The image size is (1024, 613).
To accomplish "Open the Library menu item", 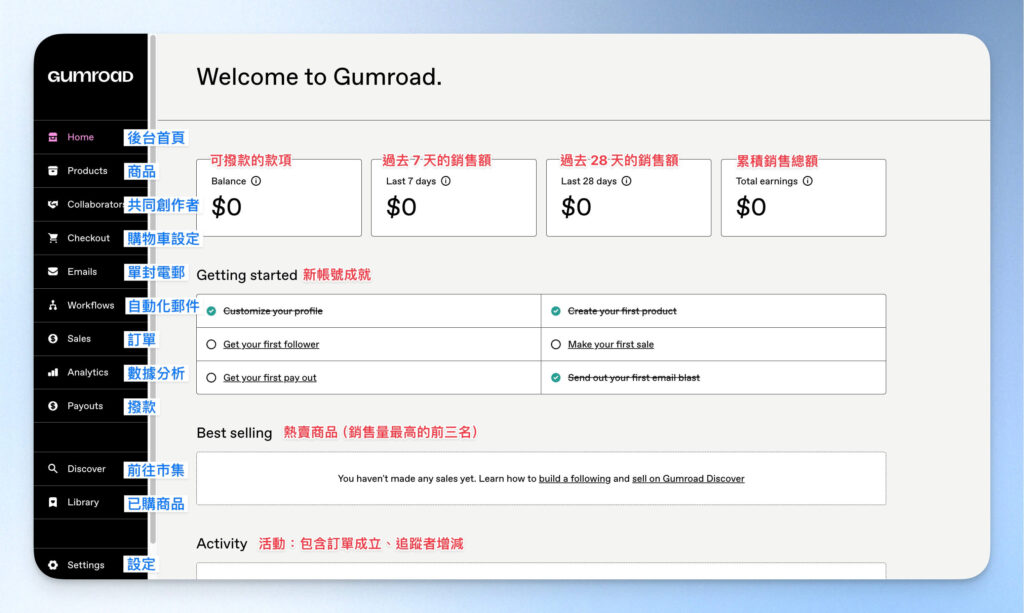I will tap(91, 502).
